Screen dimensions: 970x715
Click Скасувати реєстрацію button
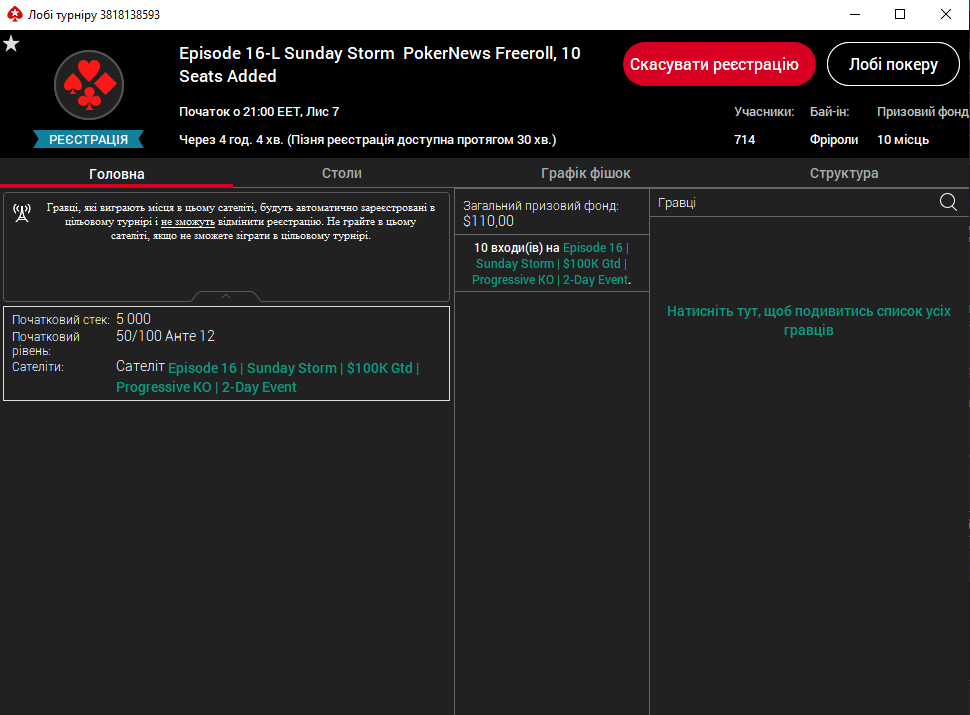(x=719, y=64)
